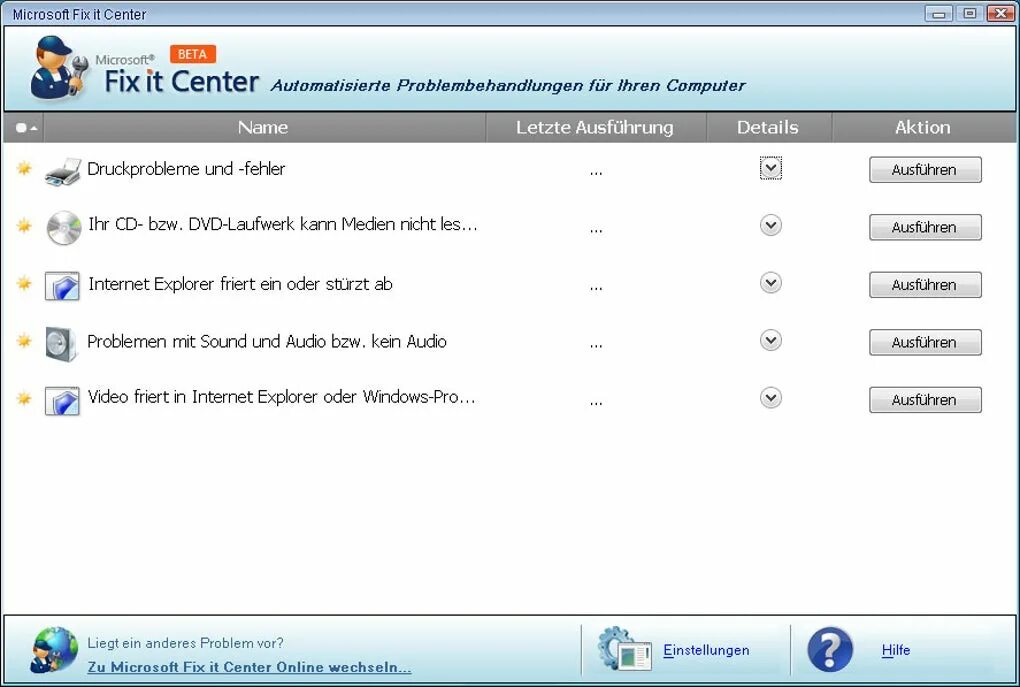Screen dimensions: 1020x687
Task: Expand details for Video friert in Internet Explorer
Action: [771, 397]
